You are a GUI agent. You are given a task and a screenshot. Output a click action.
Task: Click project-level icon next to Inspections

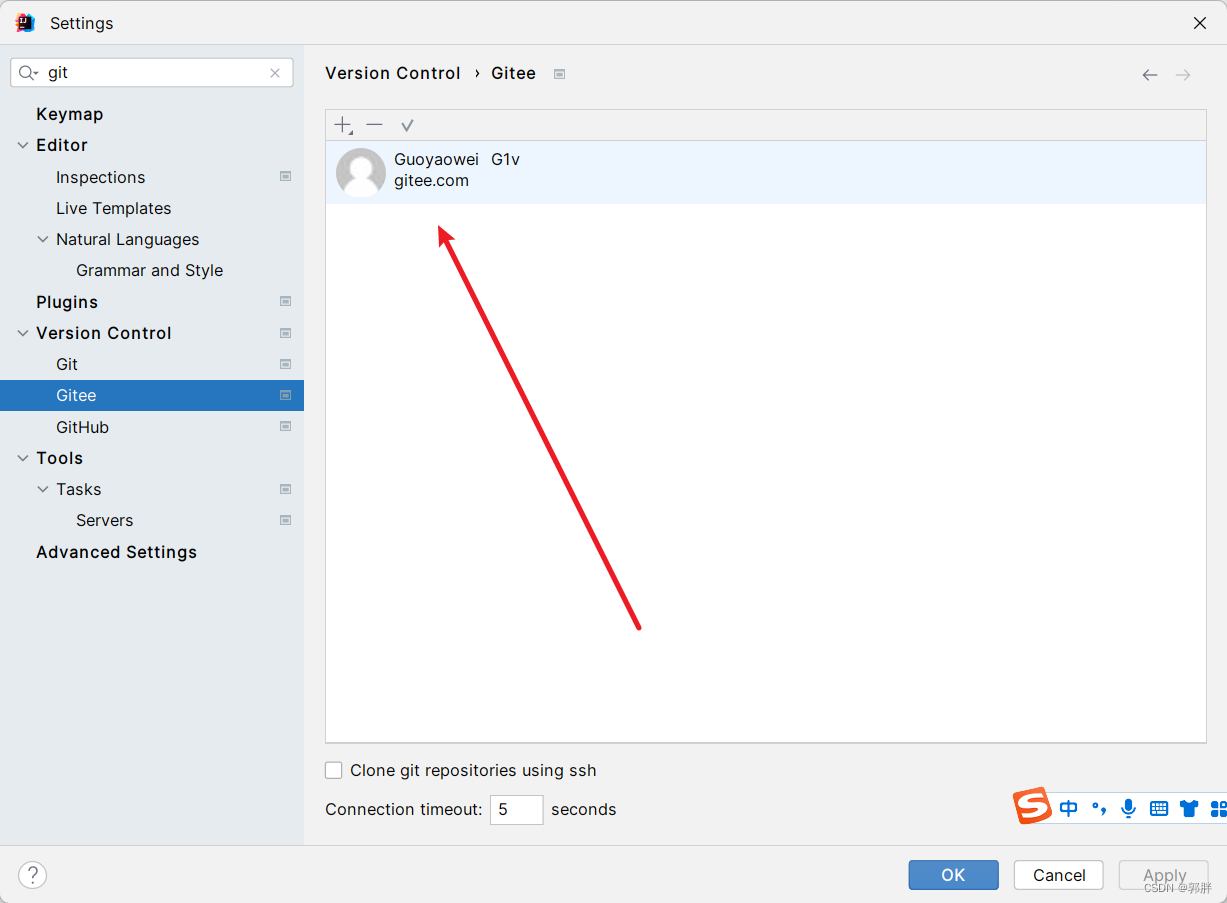285,177
